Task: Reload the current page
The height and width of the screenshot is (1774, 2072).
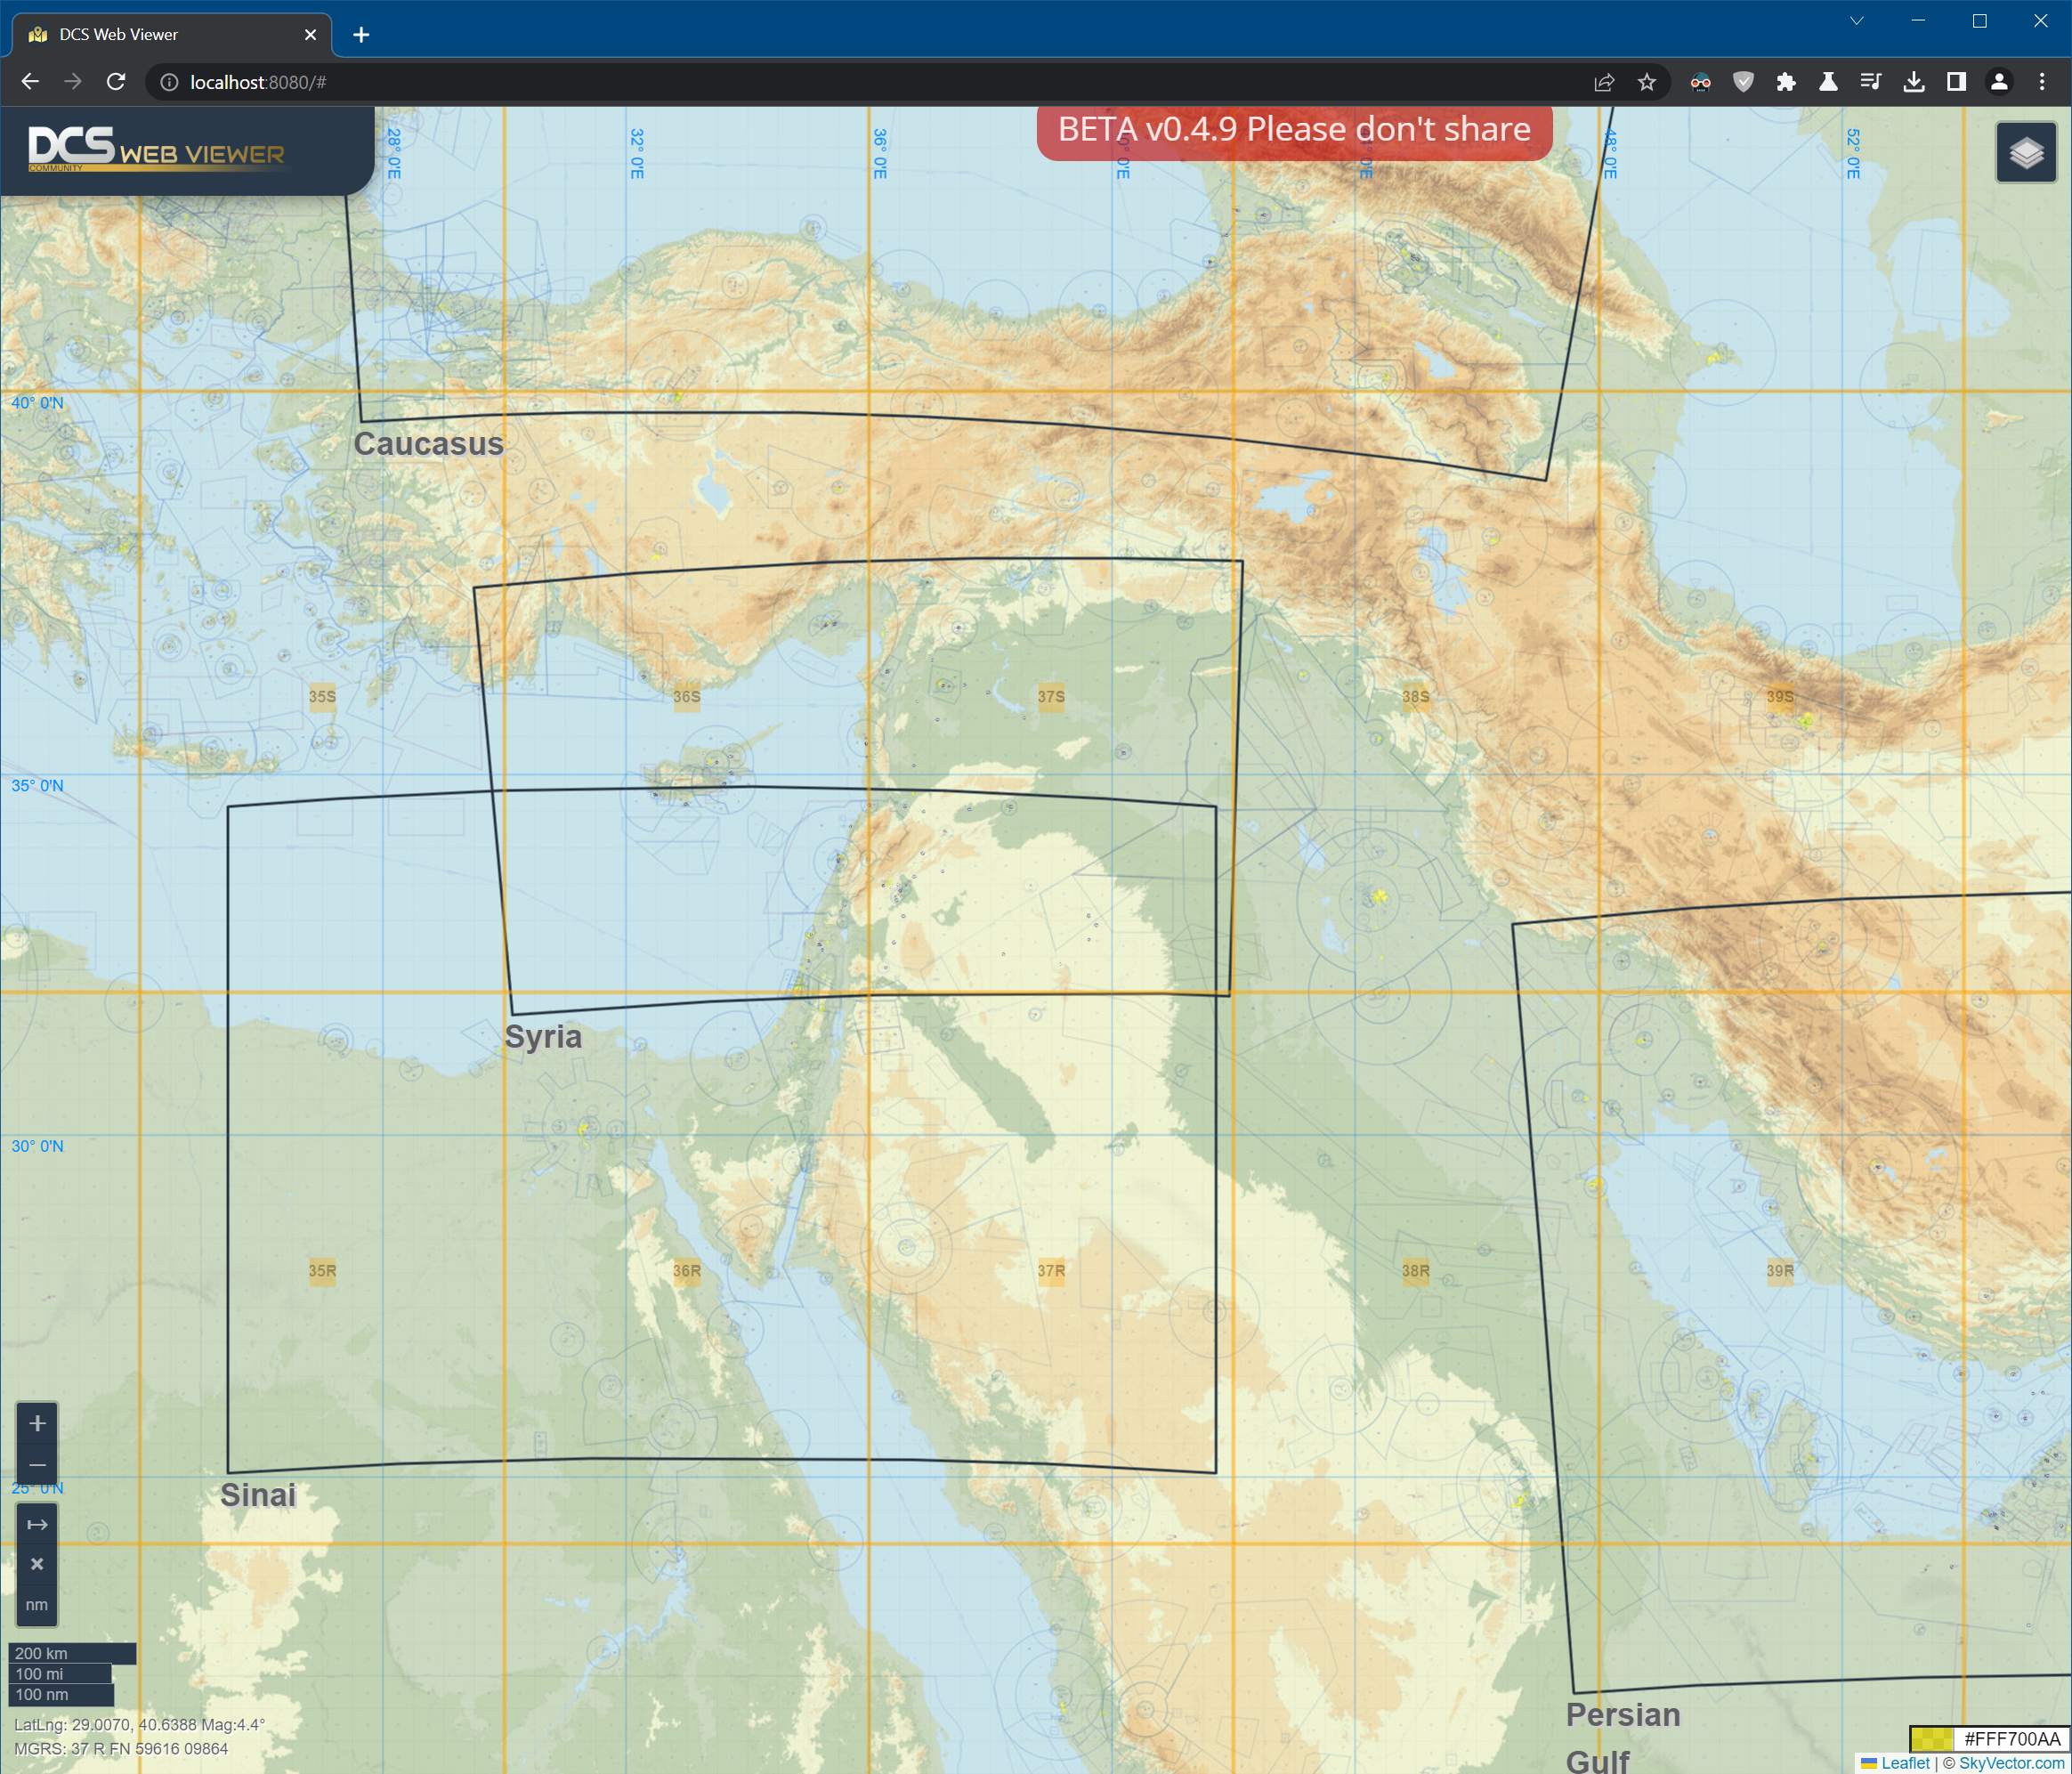Action: coord(116,82)
